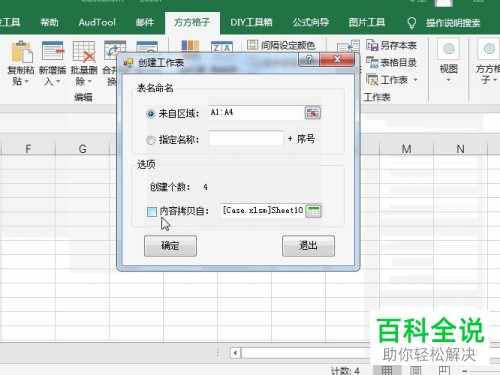Expand the 新增插入 dropdown arrow
Viewport: 500px width, 375px height.
[x=58, y=81]
